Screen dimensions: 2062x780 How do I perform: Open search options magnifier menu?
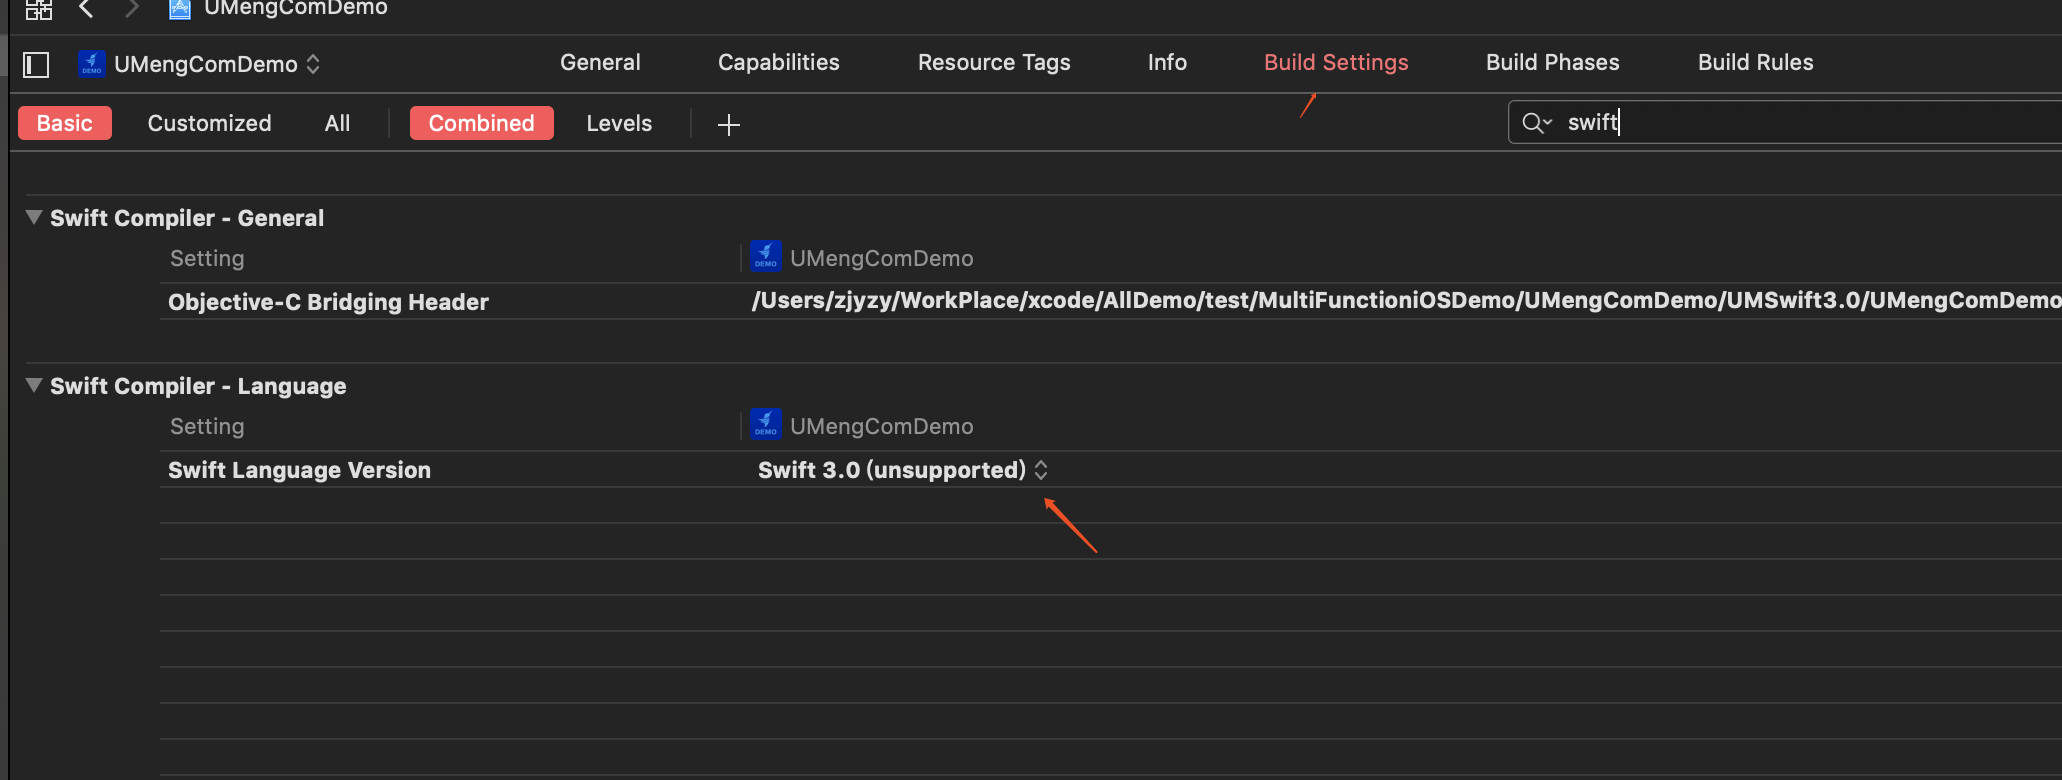[1536, 123]
